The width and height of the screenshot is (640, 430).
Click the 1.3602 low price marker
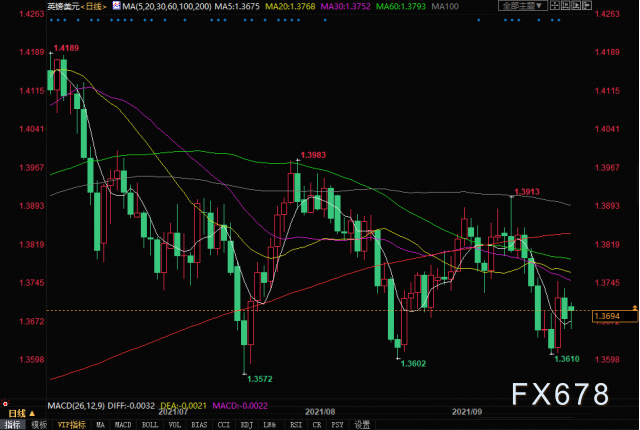point(413,364)
